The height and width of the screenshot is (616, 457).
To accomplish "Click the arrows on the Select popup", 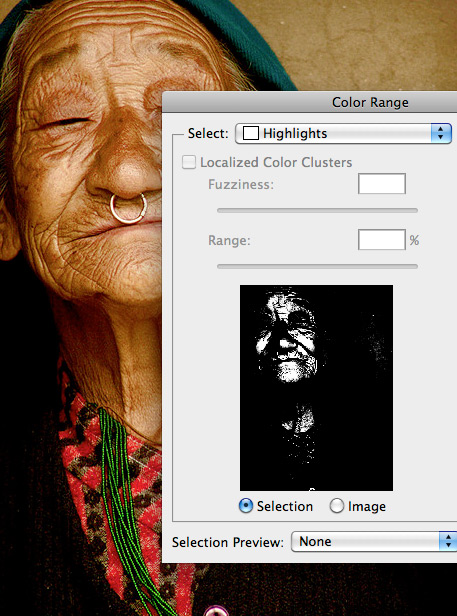I will (x=441, y=134).
